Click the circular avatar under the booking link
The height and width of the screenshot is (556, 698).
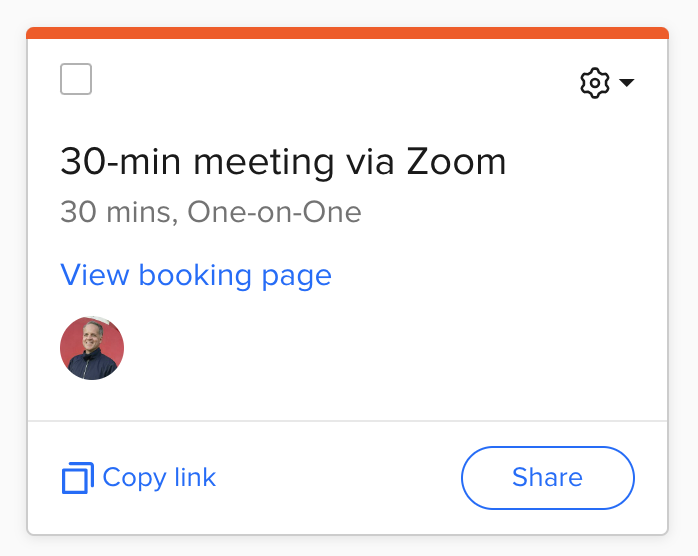coord(92,348)
